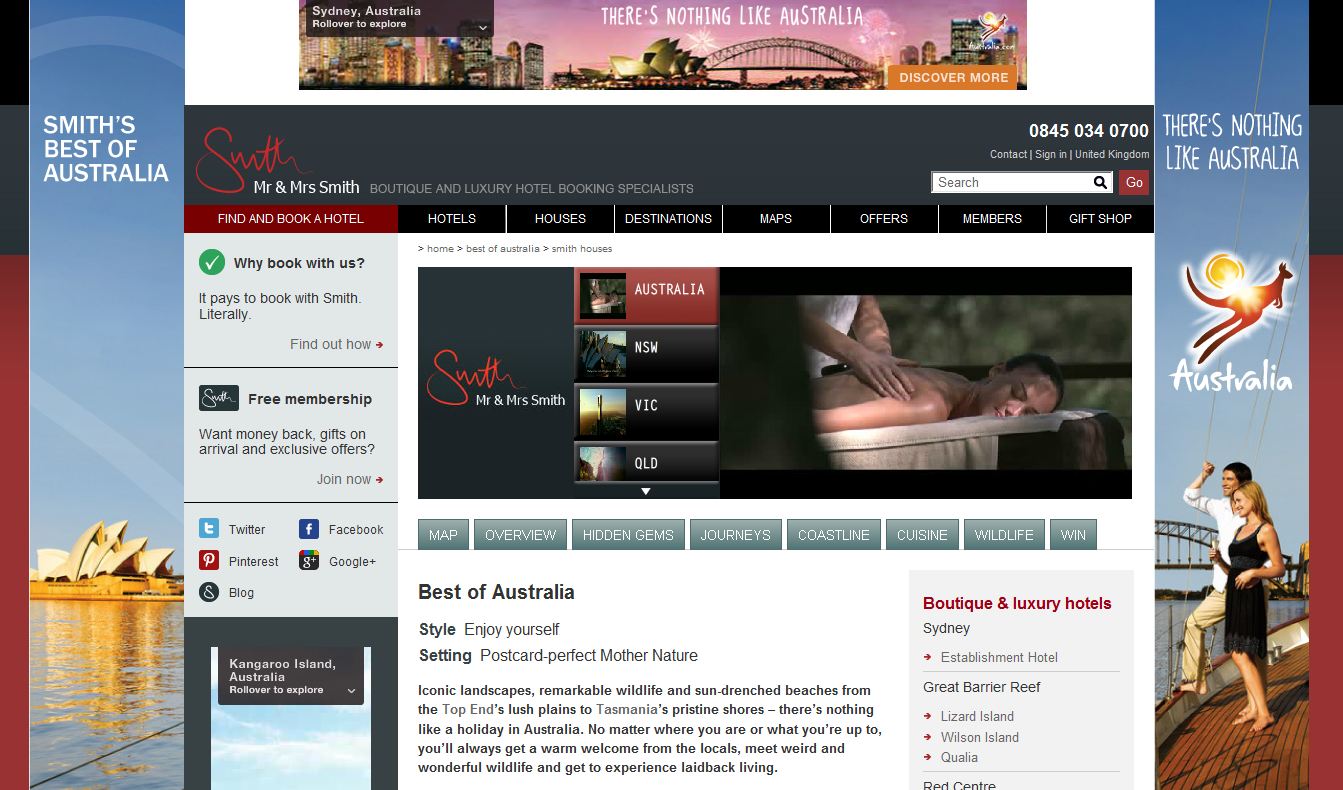Click the Twitter bird icon
Screen dimensions: 1343x790
209,529
